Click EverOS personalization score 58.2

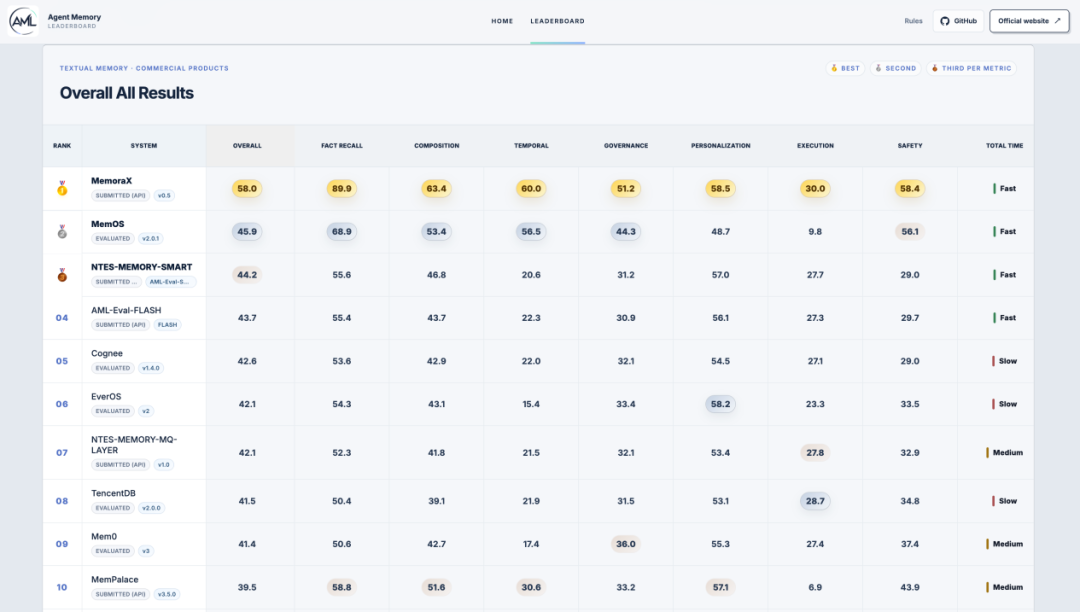[x=720, y=404]
